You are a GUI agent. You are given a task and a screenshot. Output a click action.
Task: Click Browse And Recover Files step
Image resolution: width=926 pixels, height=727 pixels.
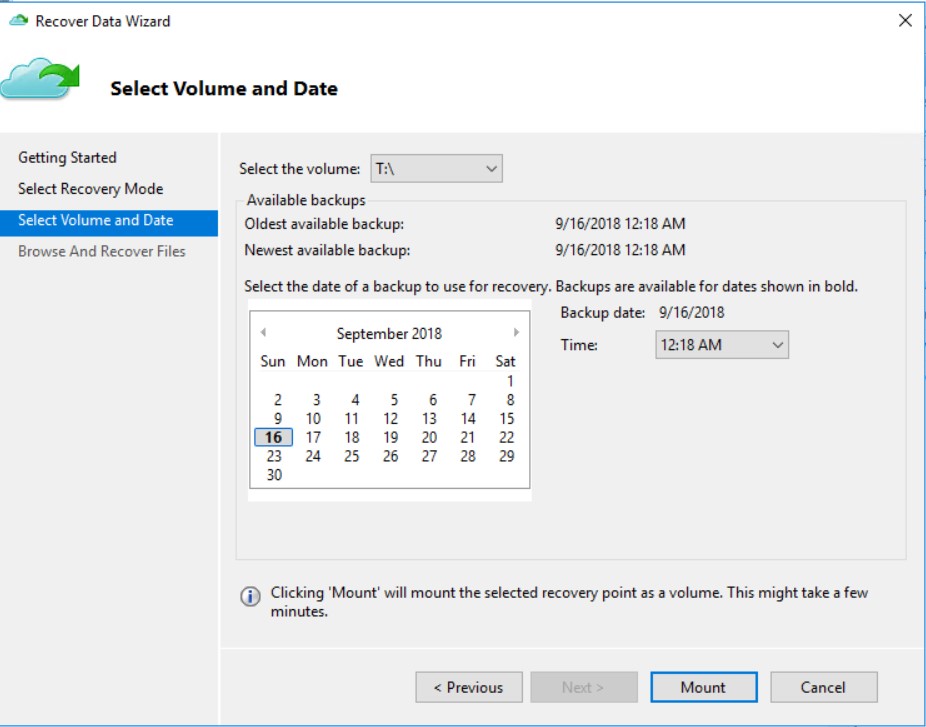[x=102, y=252]
